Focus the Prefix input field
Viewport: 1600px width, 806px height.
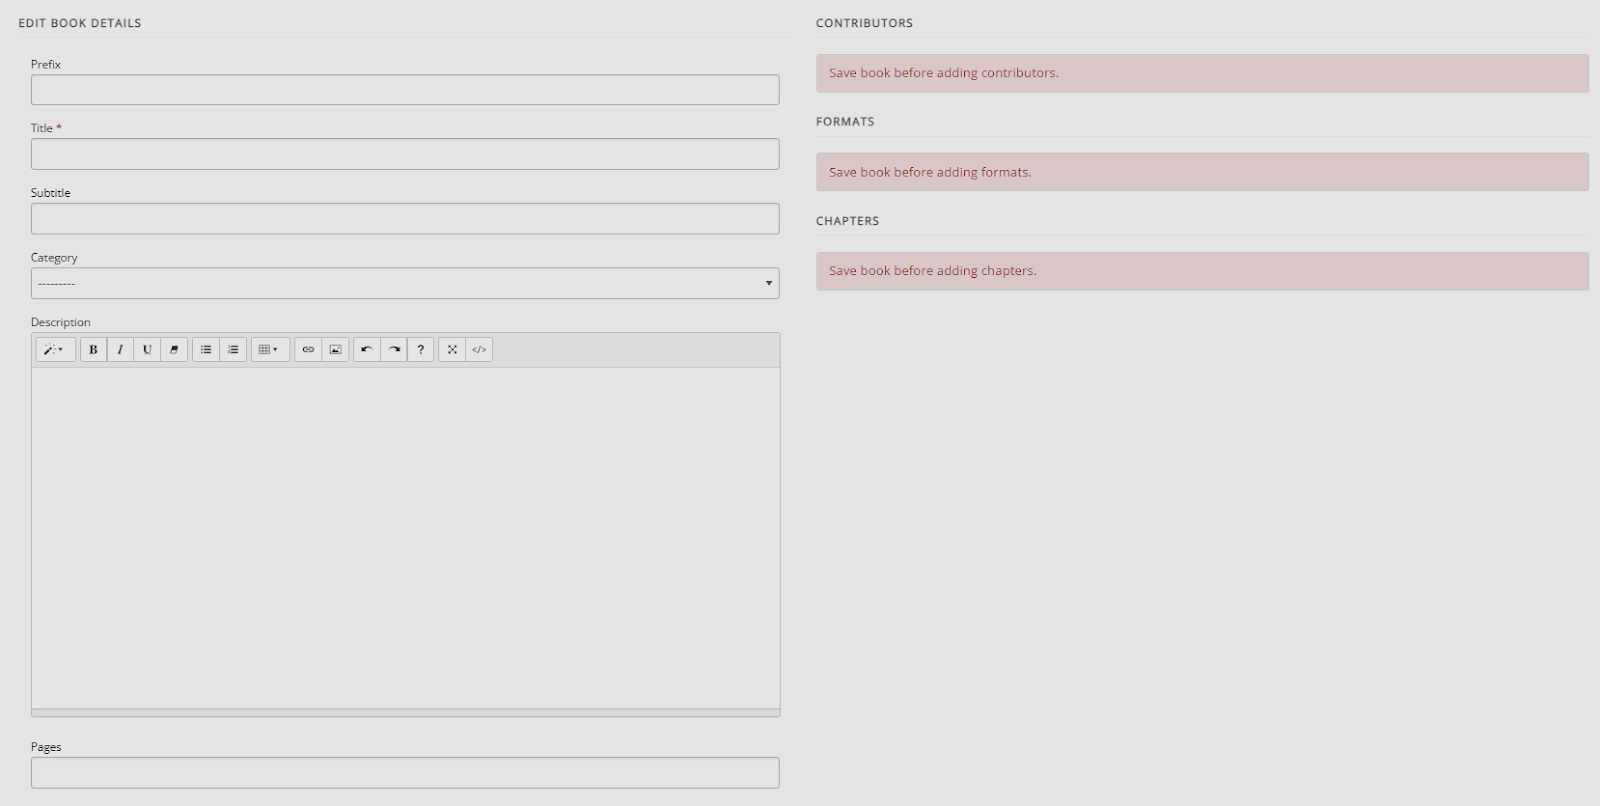click(405, 90)
